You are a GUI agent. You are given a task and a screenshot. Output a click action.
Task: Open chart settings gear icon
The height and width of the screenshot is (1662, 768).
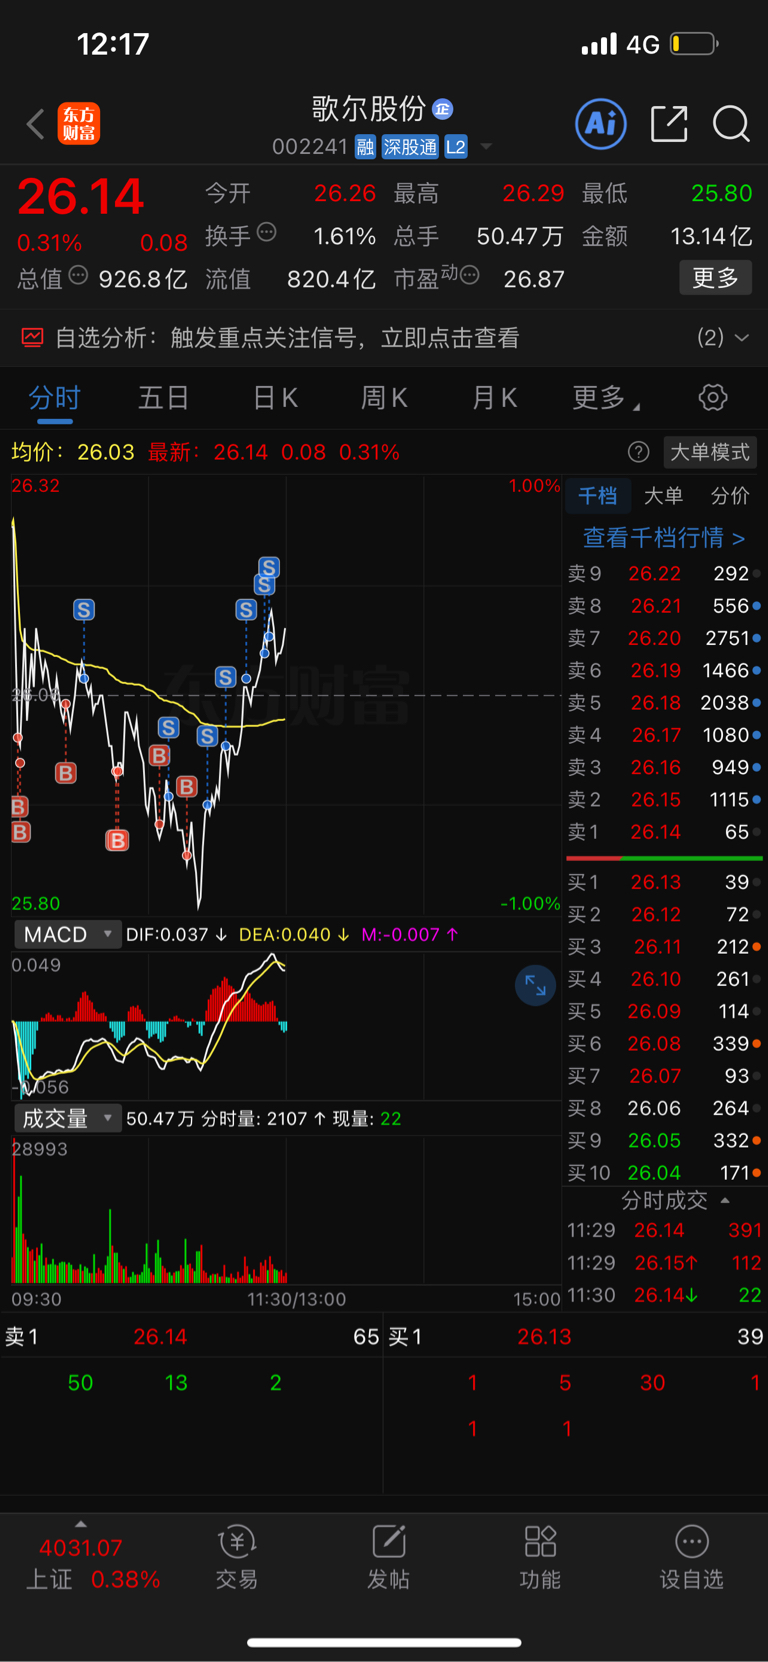point(713,398)
